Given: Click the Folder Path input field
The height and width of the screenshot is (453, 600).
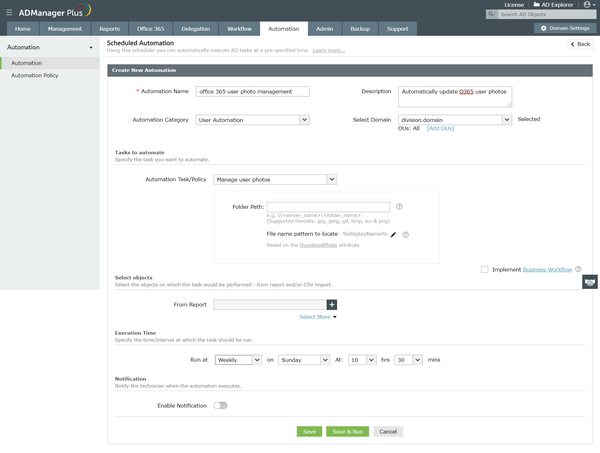Looking at the screenshot, I should click(328, 207).
